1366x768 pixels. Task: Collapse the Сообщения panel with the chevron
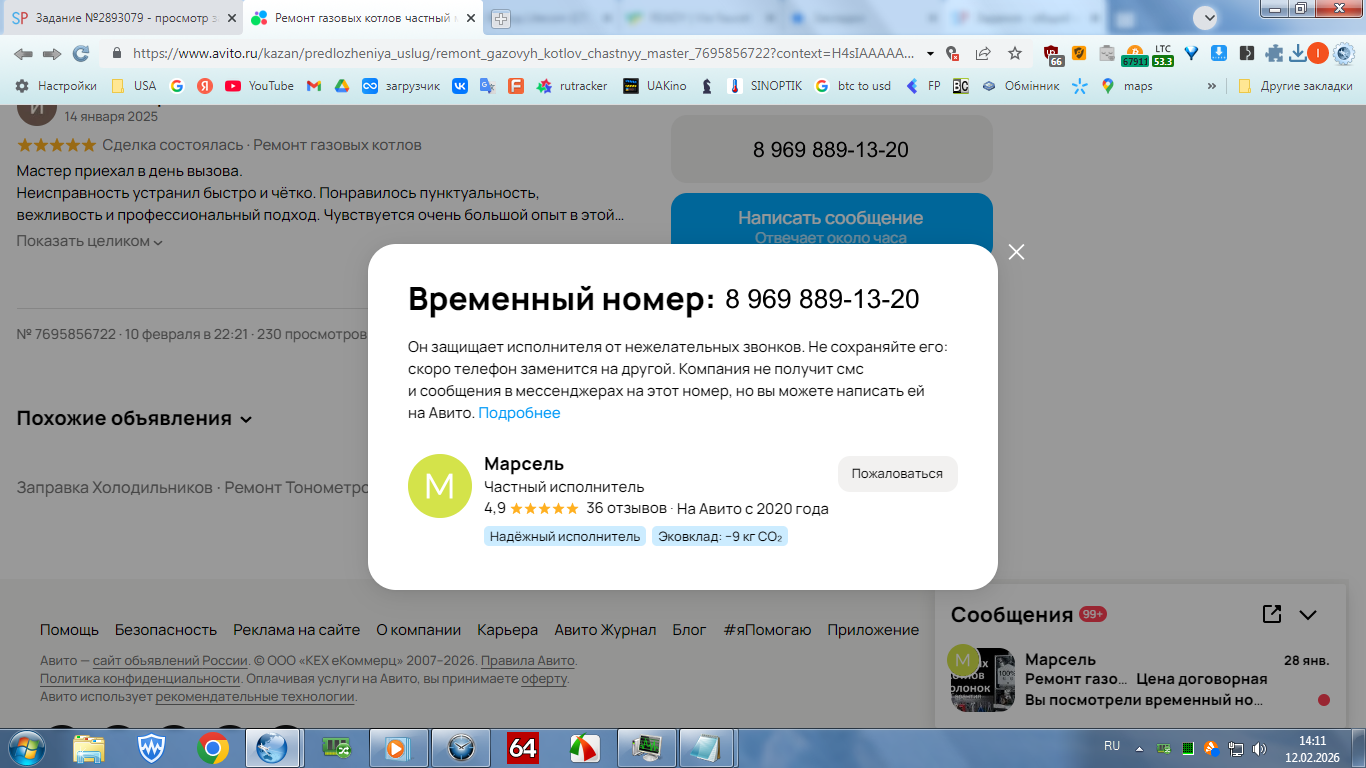[x=1308, y=614]
